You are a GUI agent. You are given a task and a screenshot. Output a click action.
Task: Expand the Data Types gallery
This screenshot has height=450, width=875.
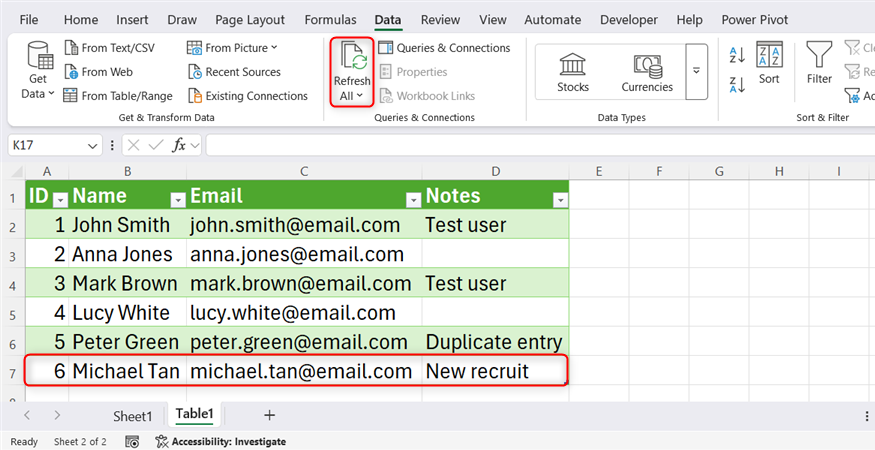(696, 71)
